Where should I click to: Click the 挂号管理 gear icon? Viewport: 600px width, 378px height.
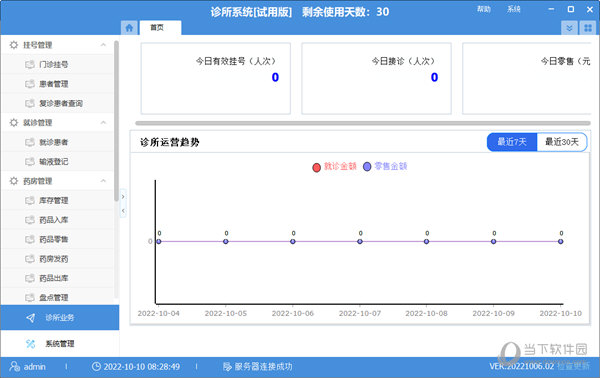[x=14, y=45]
